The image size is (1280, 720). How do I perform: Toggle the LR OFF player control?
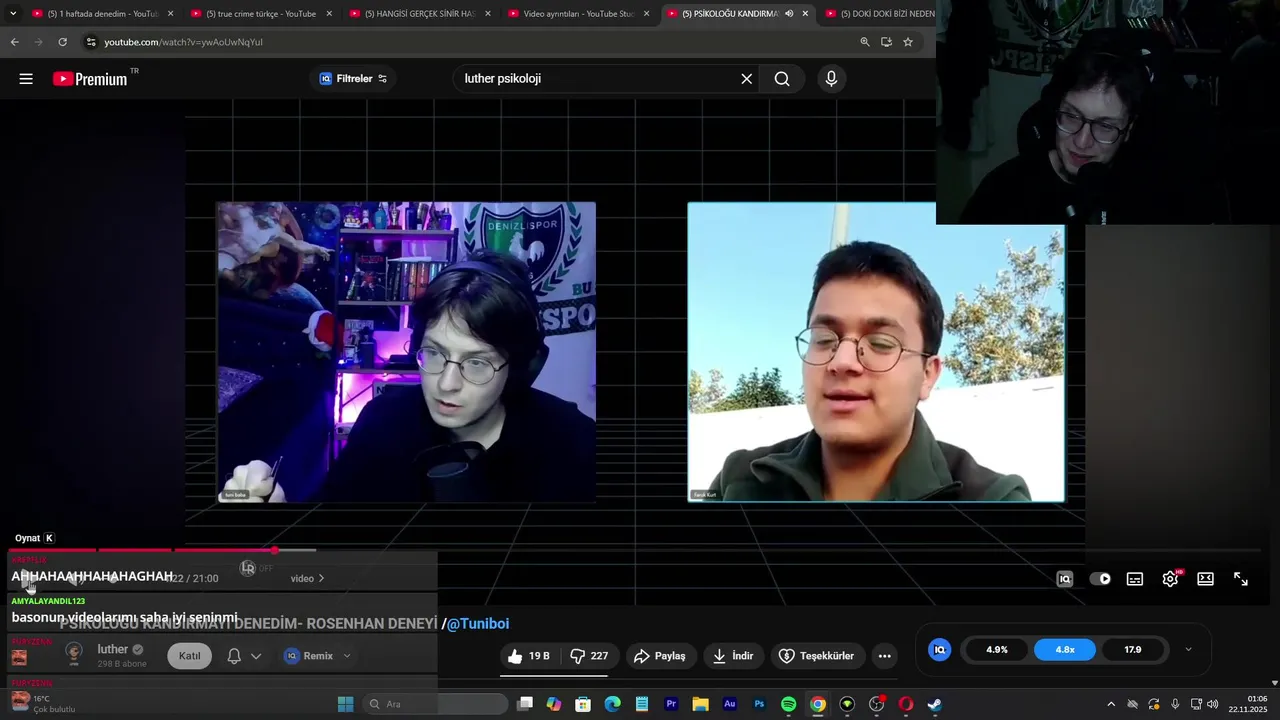pyautogui.click(x=256, y=568)
